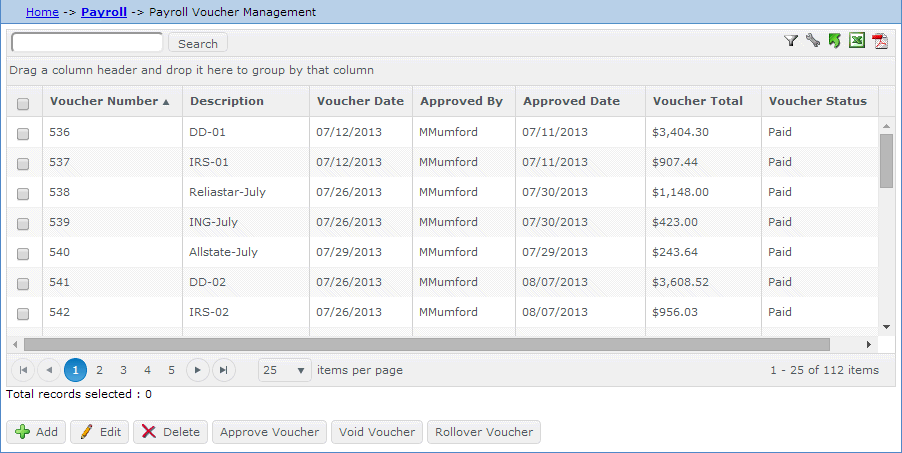Image resolution: width=902 pixels, height=453 pixels.
Task: Jump to last page arrow
Action: click(224, 370)
